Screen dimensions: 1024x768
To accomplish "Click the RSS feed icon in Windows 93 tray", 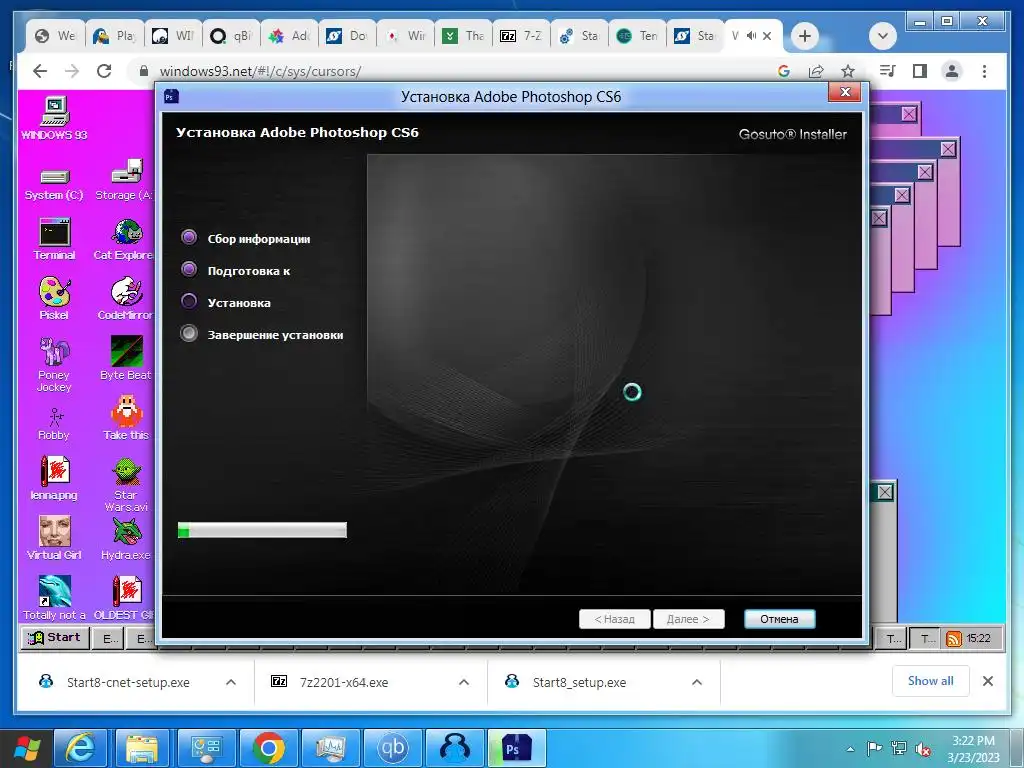I will point(953,639).
